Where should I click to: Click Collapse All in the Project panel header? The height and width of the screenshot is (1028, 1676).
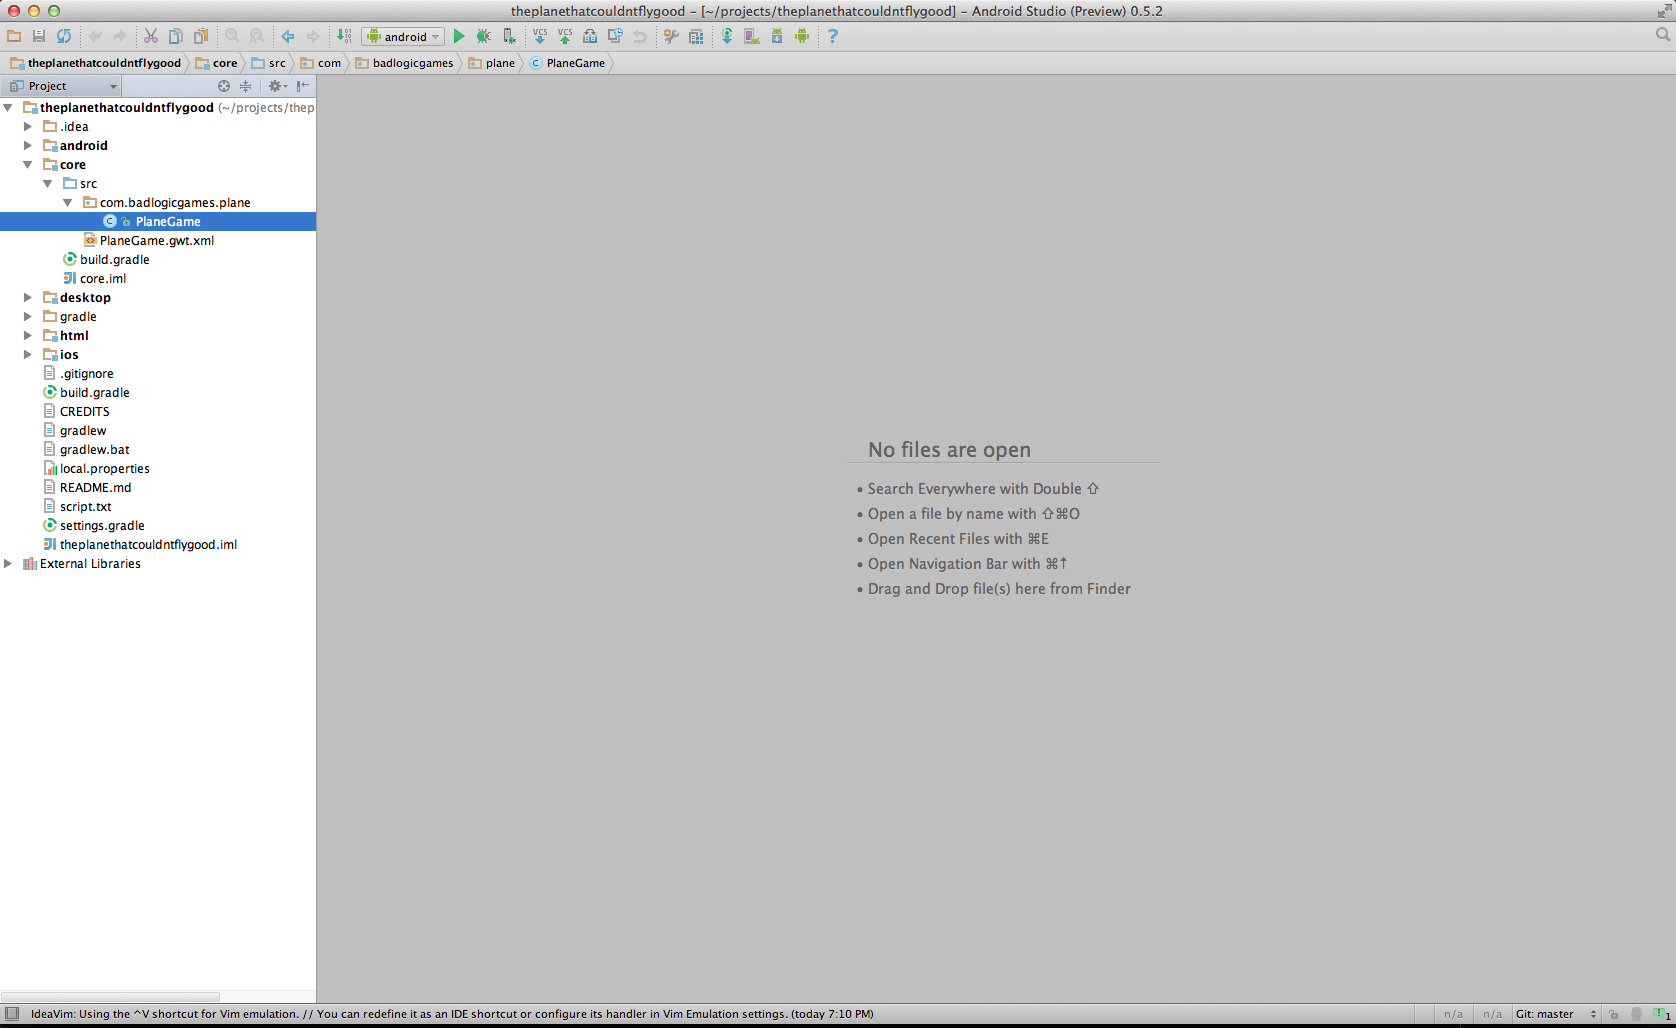(x=246, y=86)
